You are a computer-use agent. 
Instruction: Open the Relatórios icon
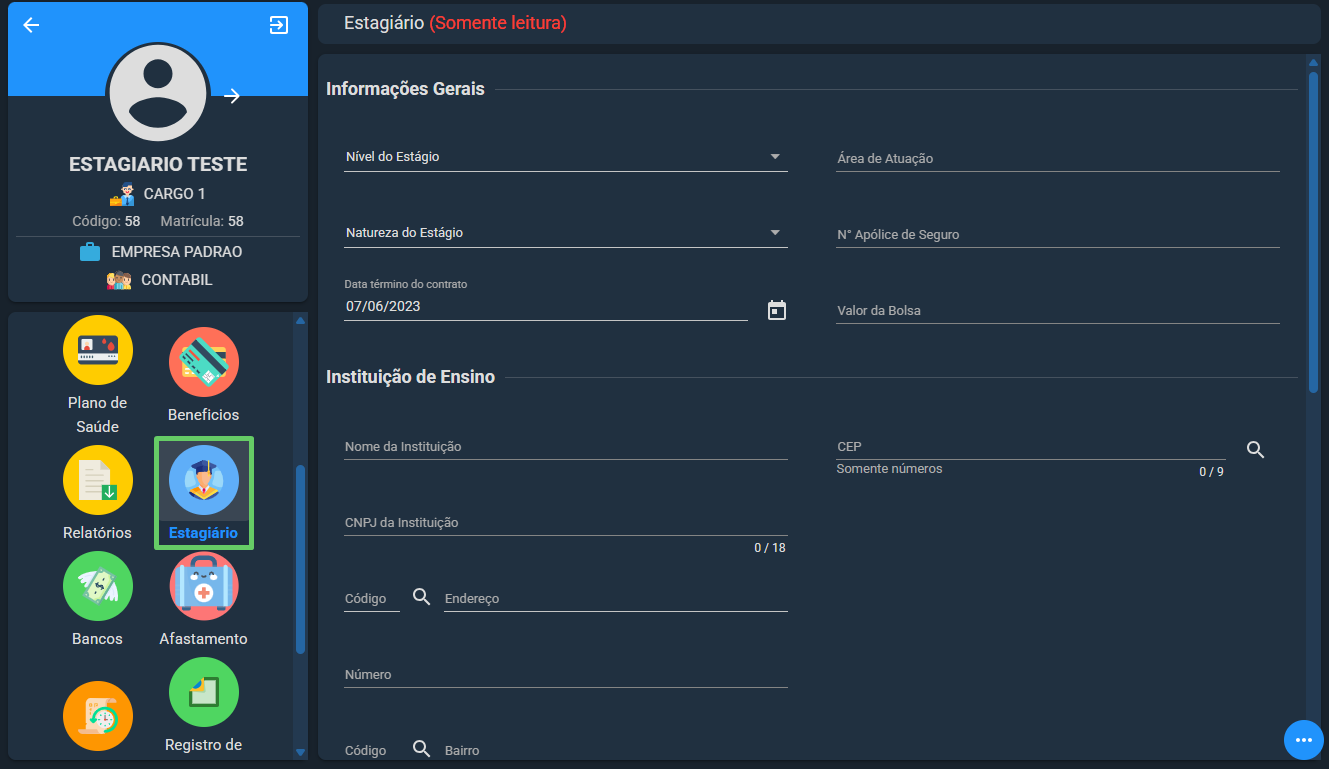click(x=98, y=480)
